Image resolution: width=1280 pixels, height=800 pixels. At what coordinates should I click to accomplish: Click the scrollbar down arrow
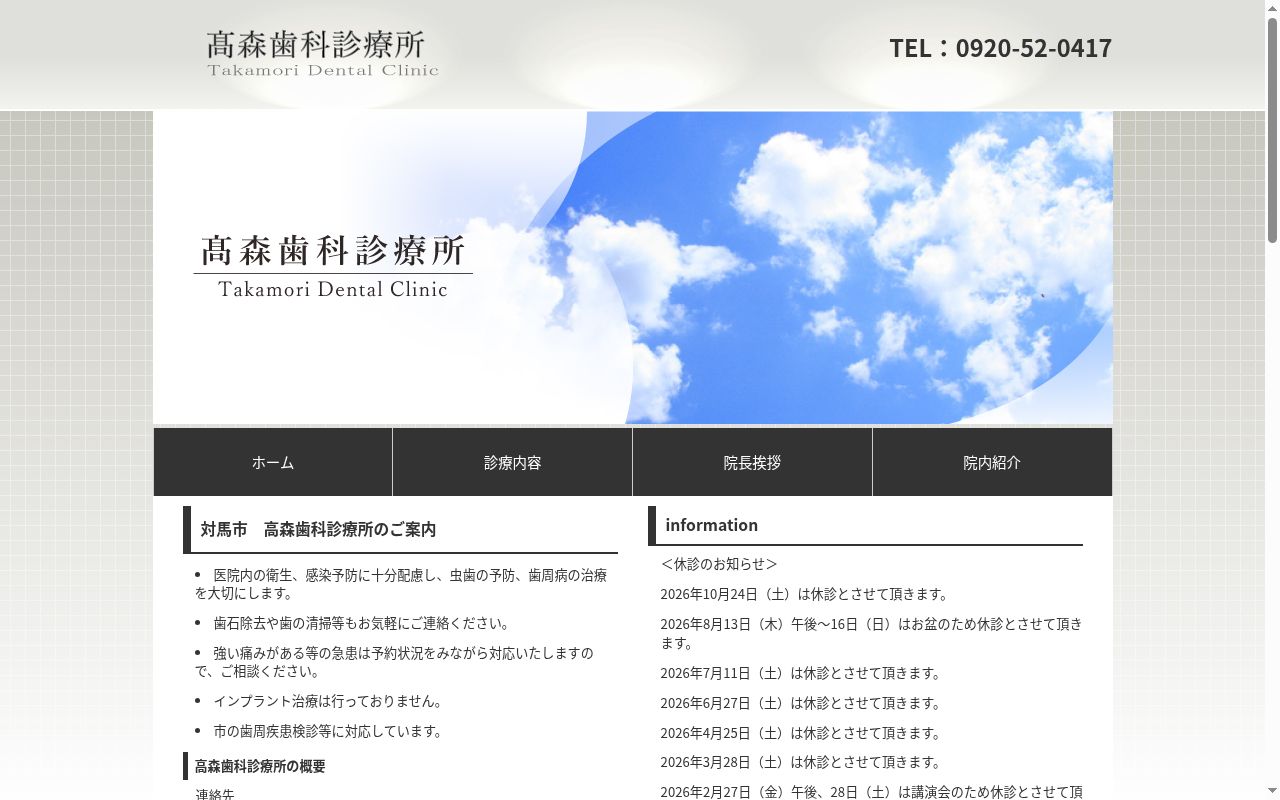(1272, 792)
